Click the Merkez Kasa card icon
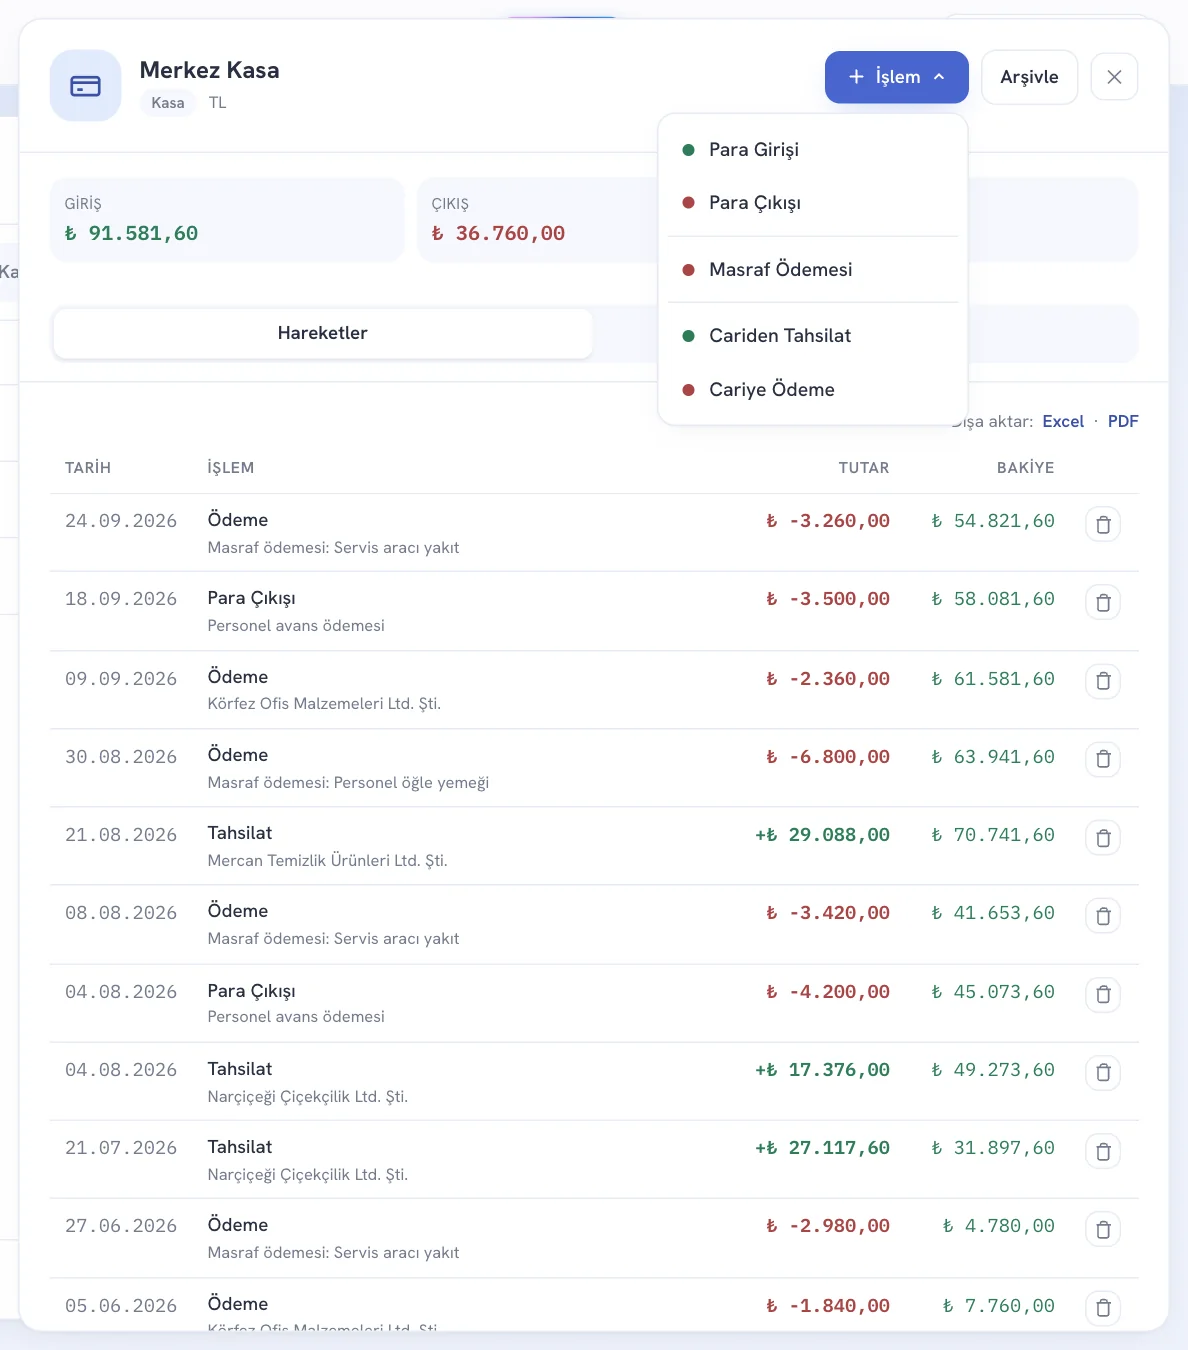Screen dimensions: 1188x1350 point(86,86)
